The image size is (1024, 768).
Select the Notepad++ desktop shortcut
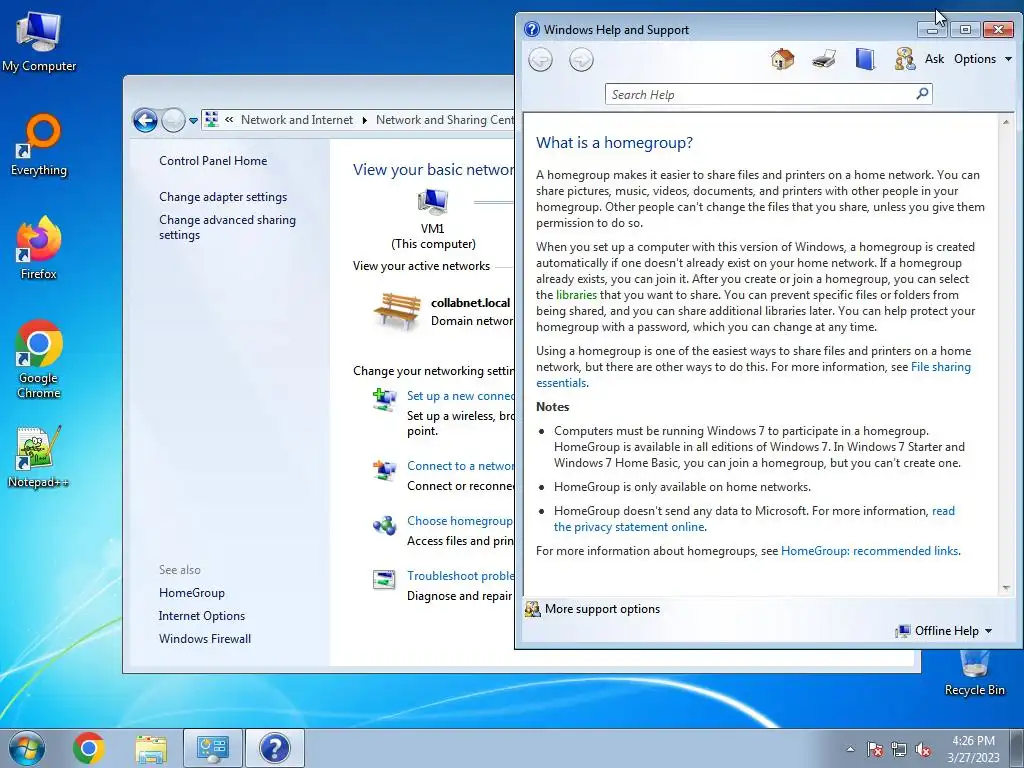[x=39, y=456]
